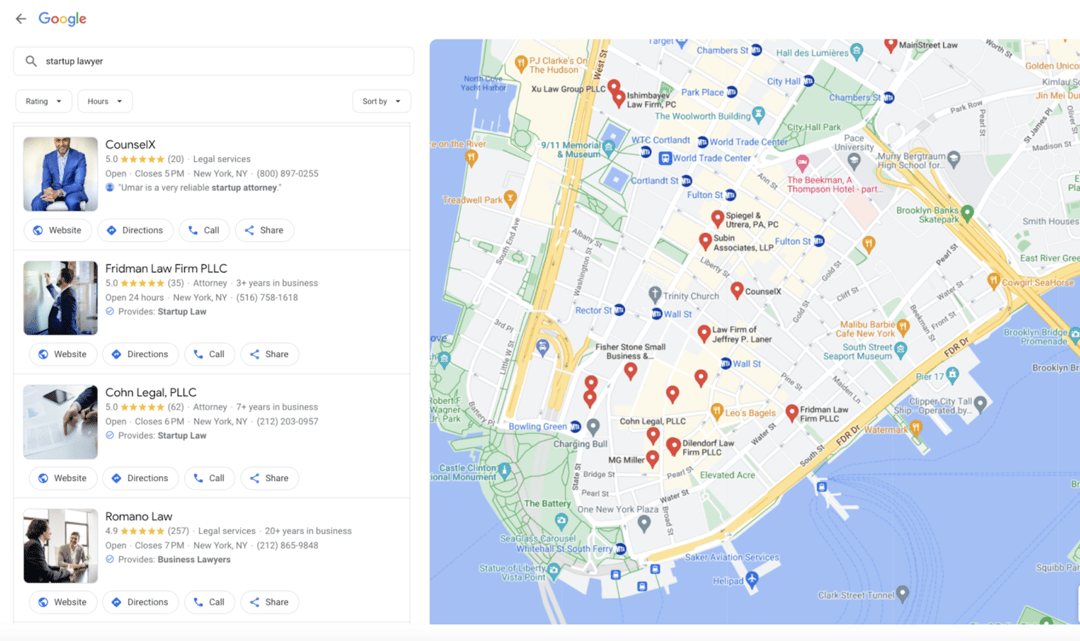The image size is (1080, 641).
Task: Get Directions to Fridman Law Firm
Action: pos(140,354)
